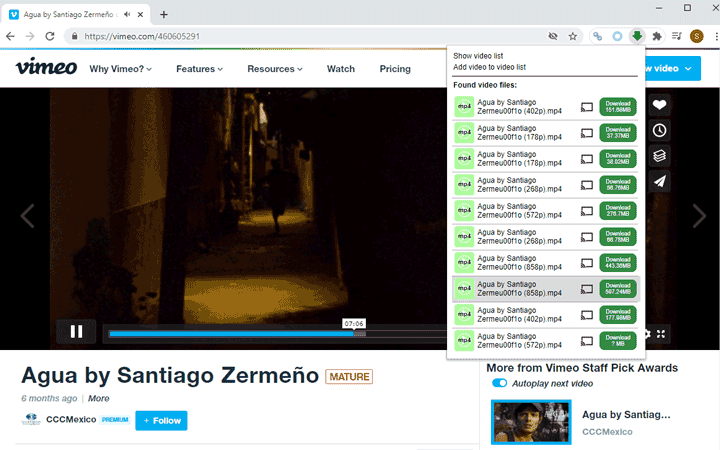Add video to Watch Later clock icon
720x450 pixels.
(x=660, y=131)
